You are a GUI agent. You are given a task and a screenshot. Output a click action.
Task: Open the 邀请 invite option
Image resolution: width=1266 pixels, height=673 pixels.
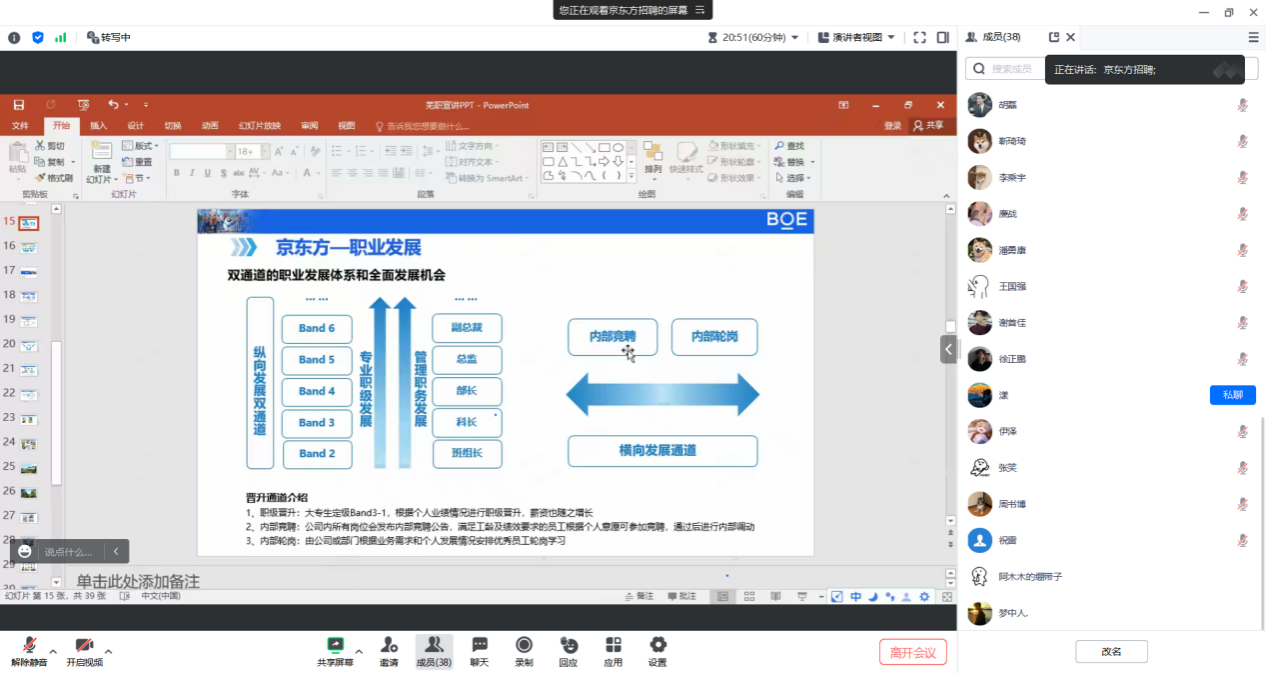point(389,652)
